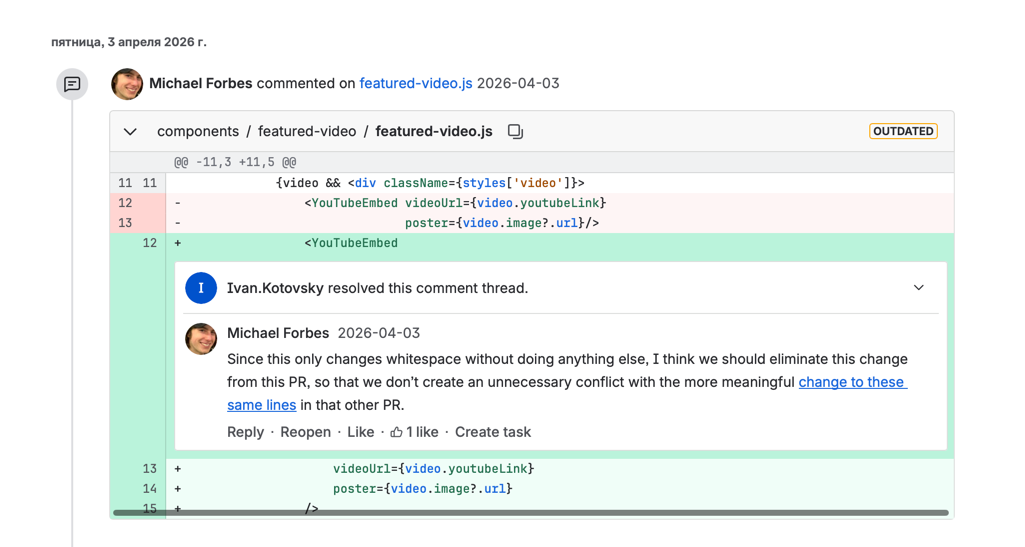
Task: Collapse the resolved comment thread
Action: pyautogui.click(x=918, y=288)
